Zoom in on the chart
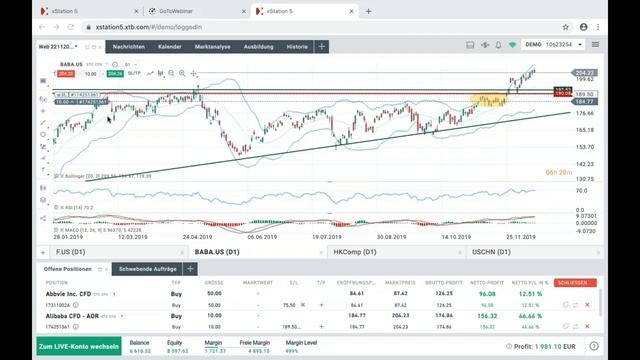Viewport: 640px width, 360px height. 182,73
